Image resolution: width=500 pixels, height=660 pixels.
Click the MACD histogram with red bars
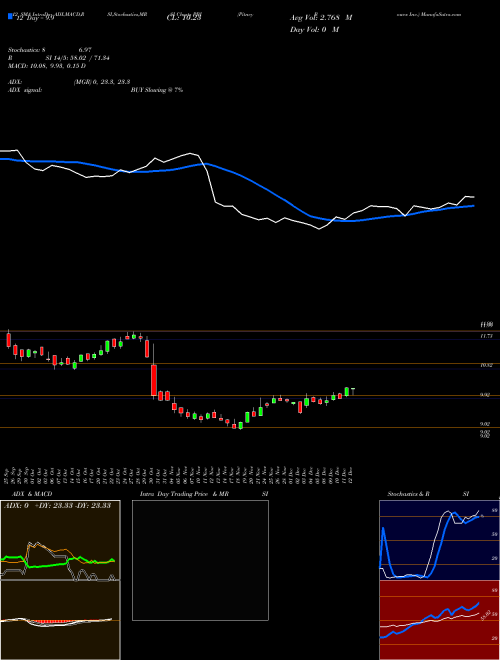(x=60, y=620)
